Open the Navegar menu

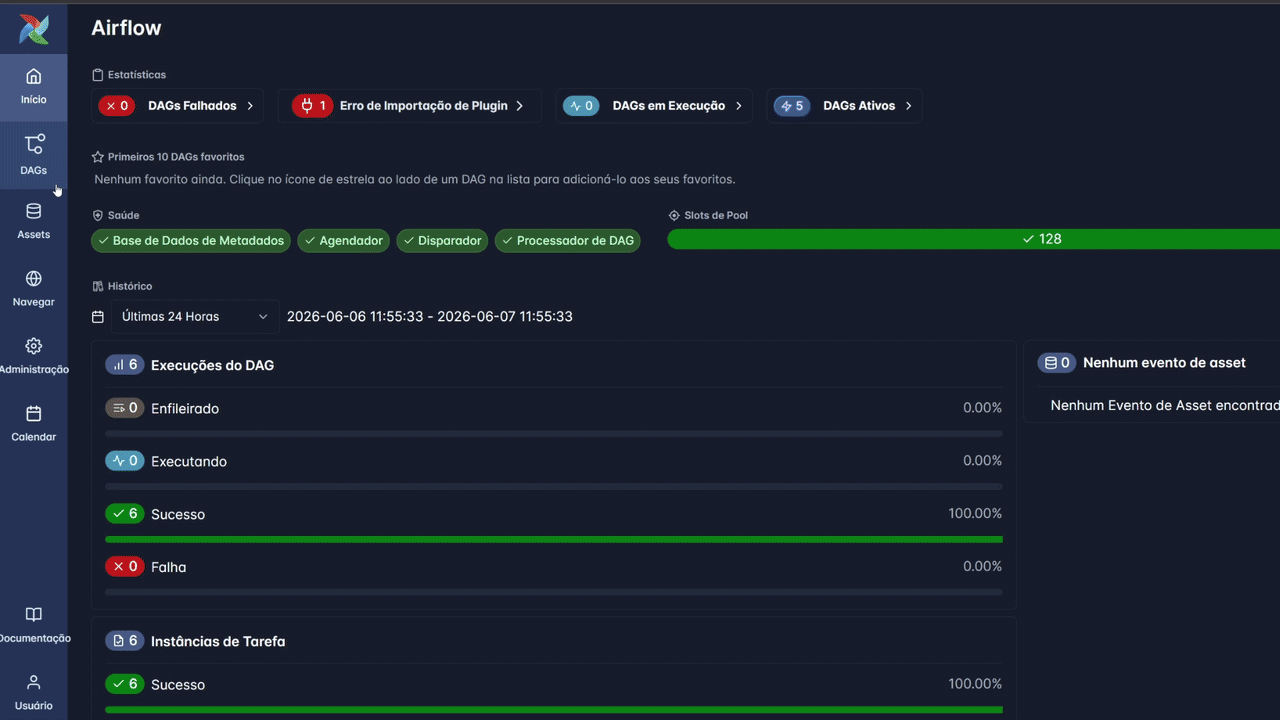(x=33, y=289)
